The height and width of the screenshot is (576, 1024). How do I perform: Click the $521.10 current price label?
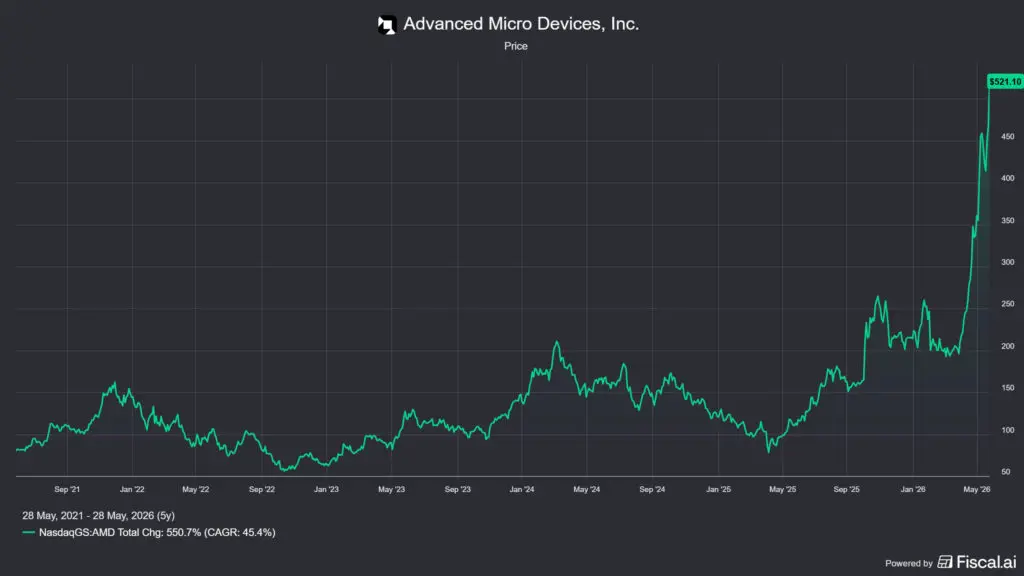pyautogui.click(x=1004, y=82)
